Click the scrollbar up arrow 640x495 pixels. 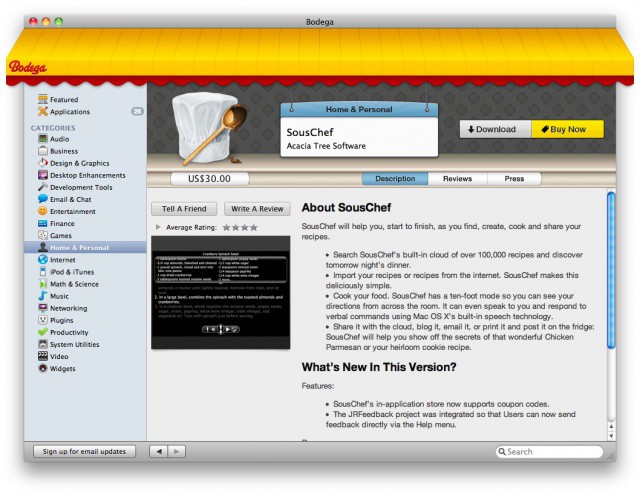click(x=611, y=426)
